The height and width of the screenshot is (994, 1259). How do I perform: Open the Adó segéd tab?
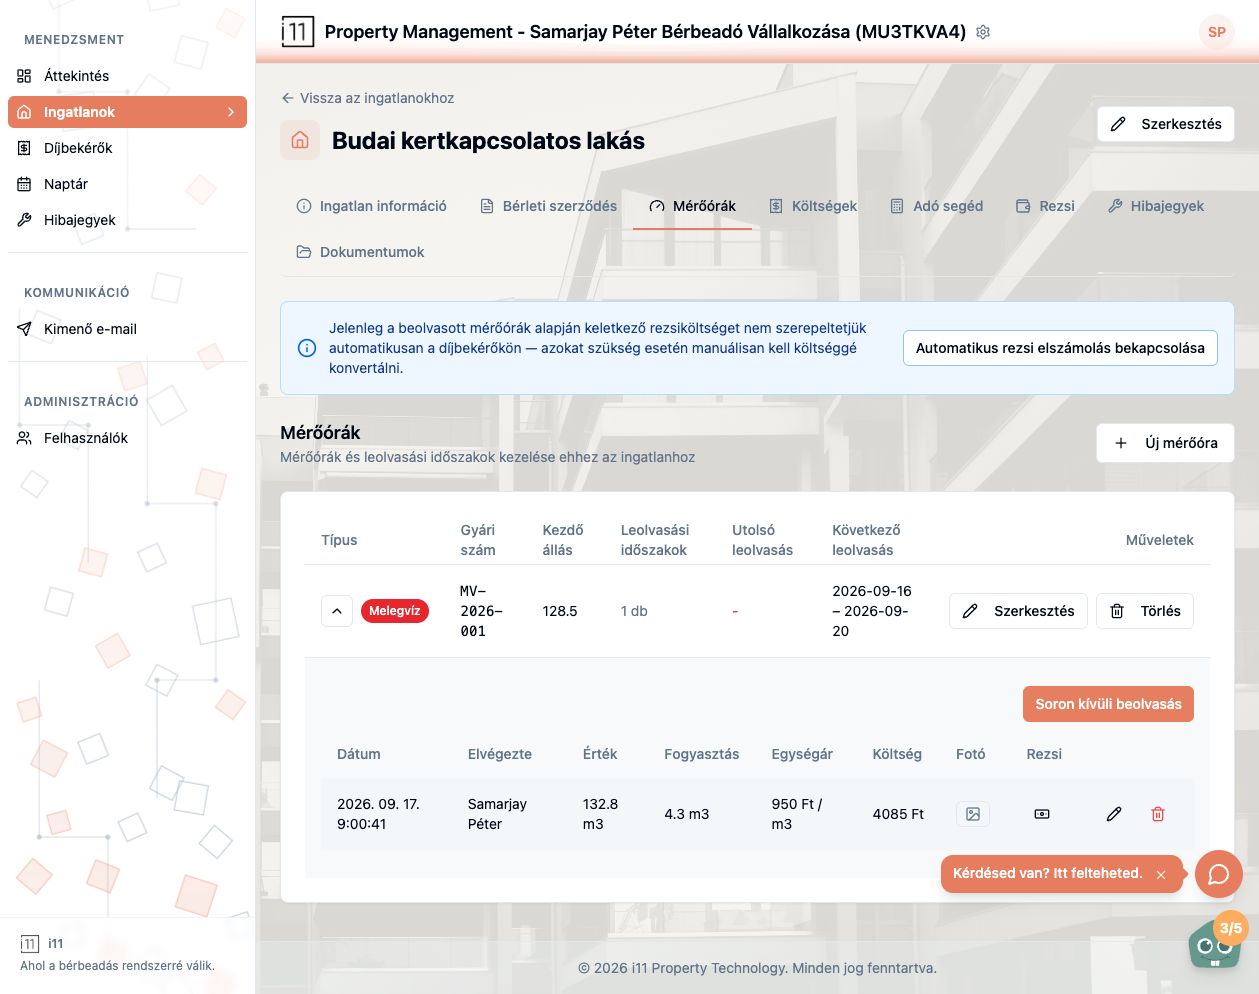(937, 206)
